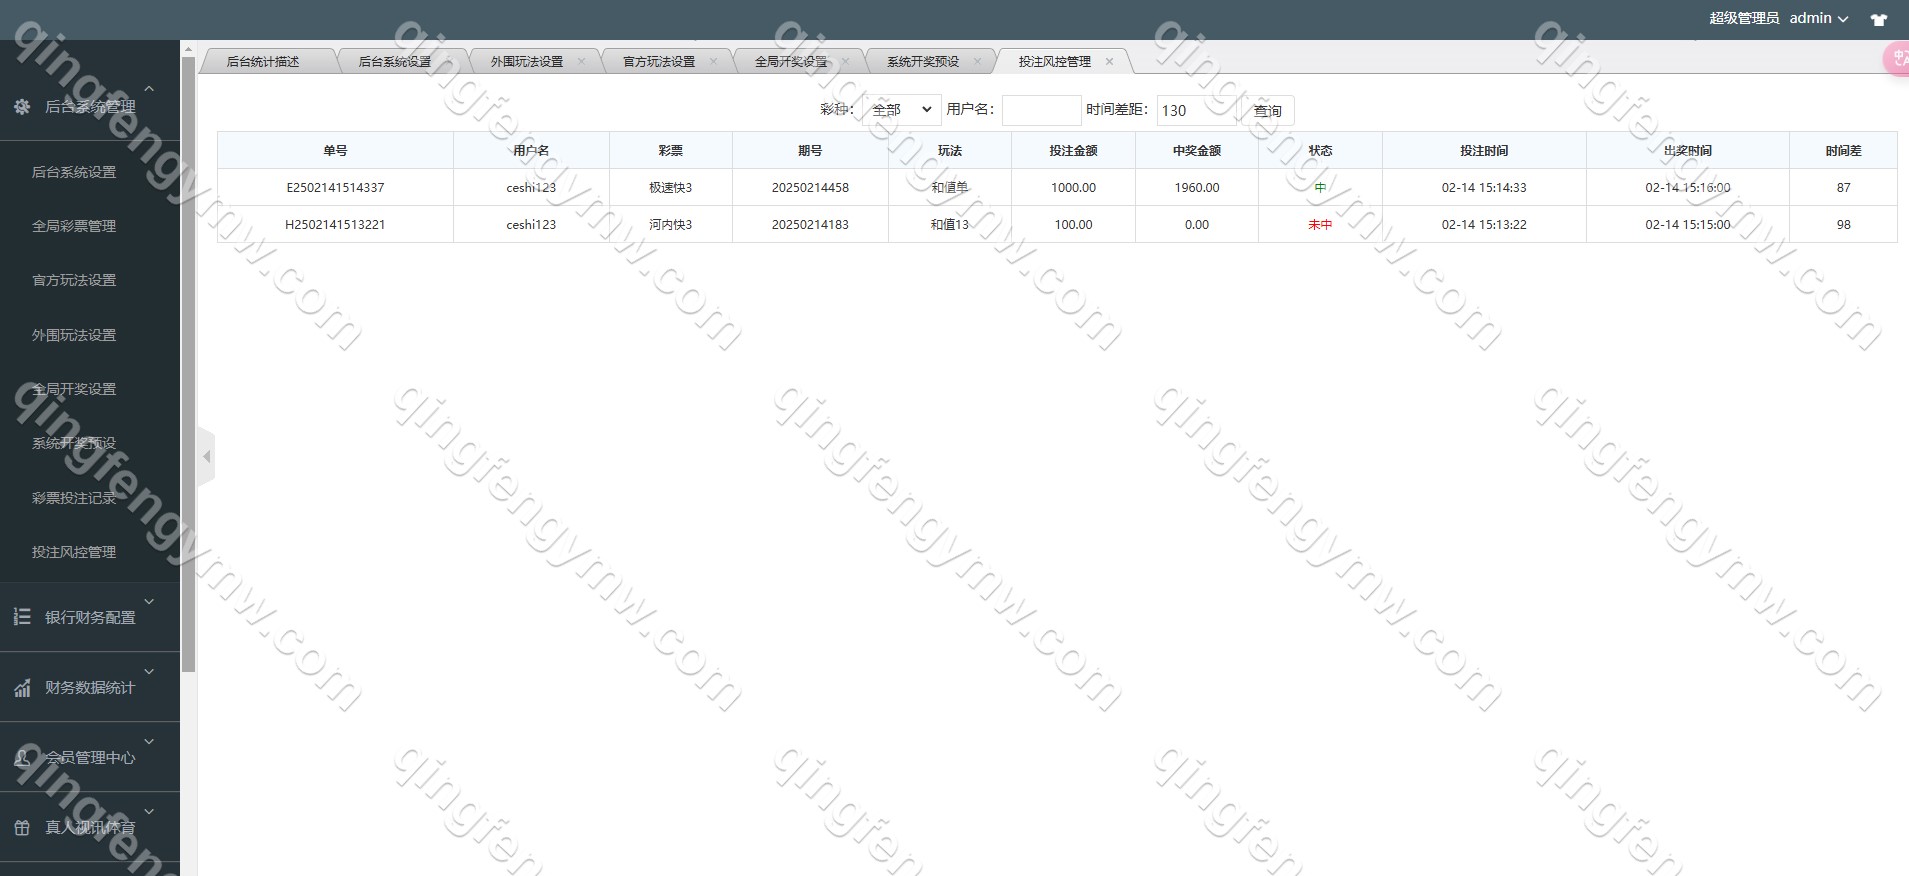Click the user icon beside 会员管理中心

coord(22,758)
